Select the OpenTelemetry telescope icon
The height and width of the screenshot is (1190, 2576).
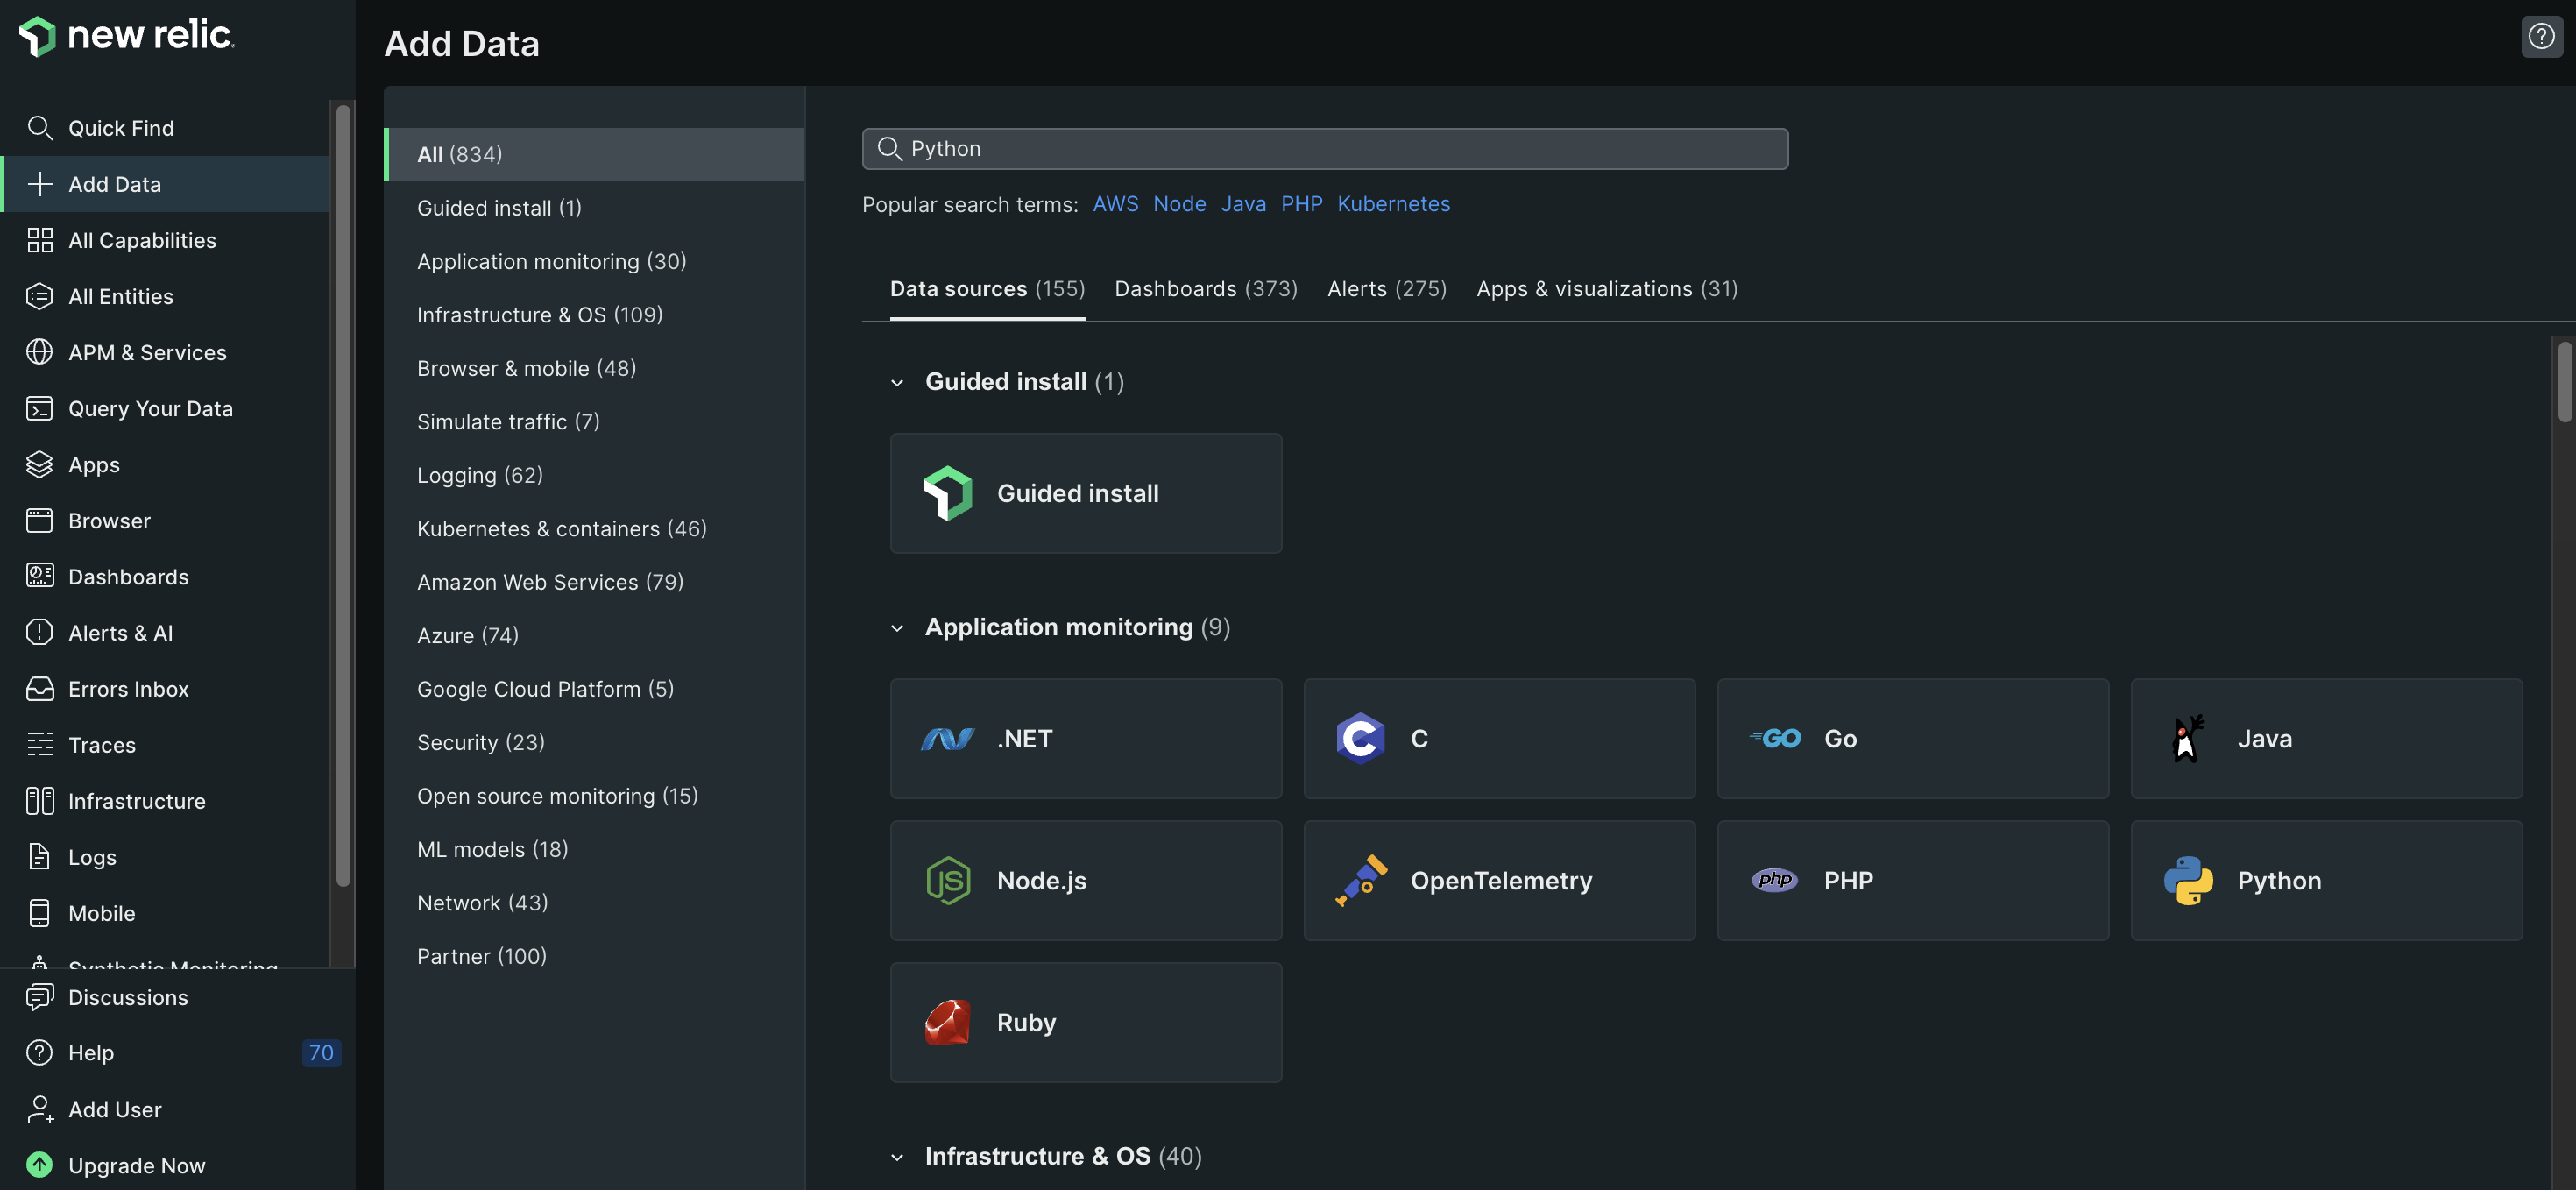click(1360, 880)
